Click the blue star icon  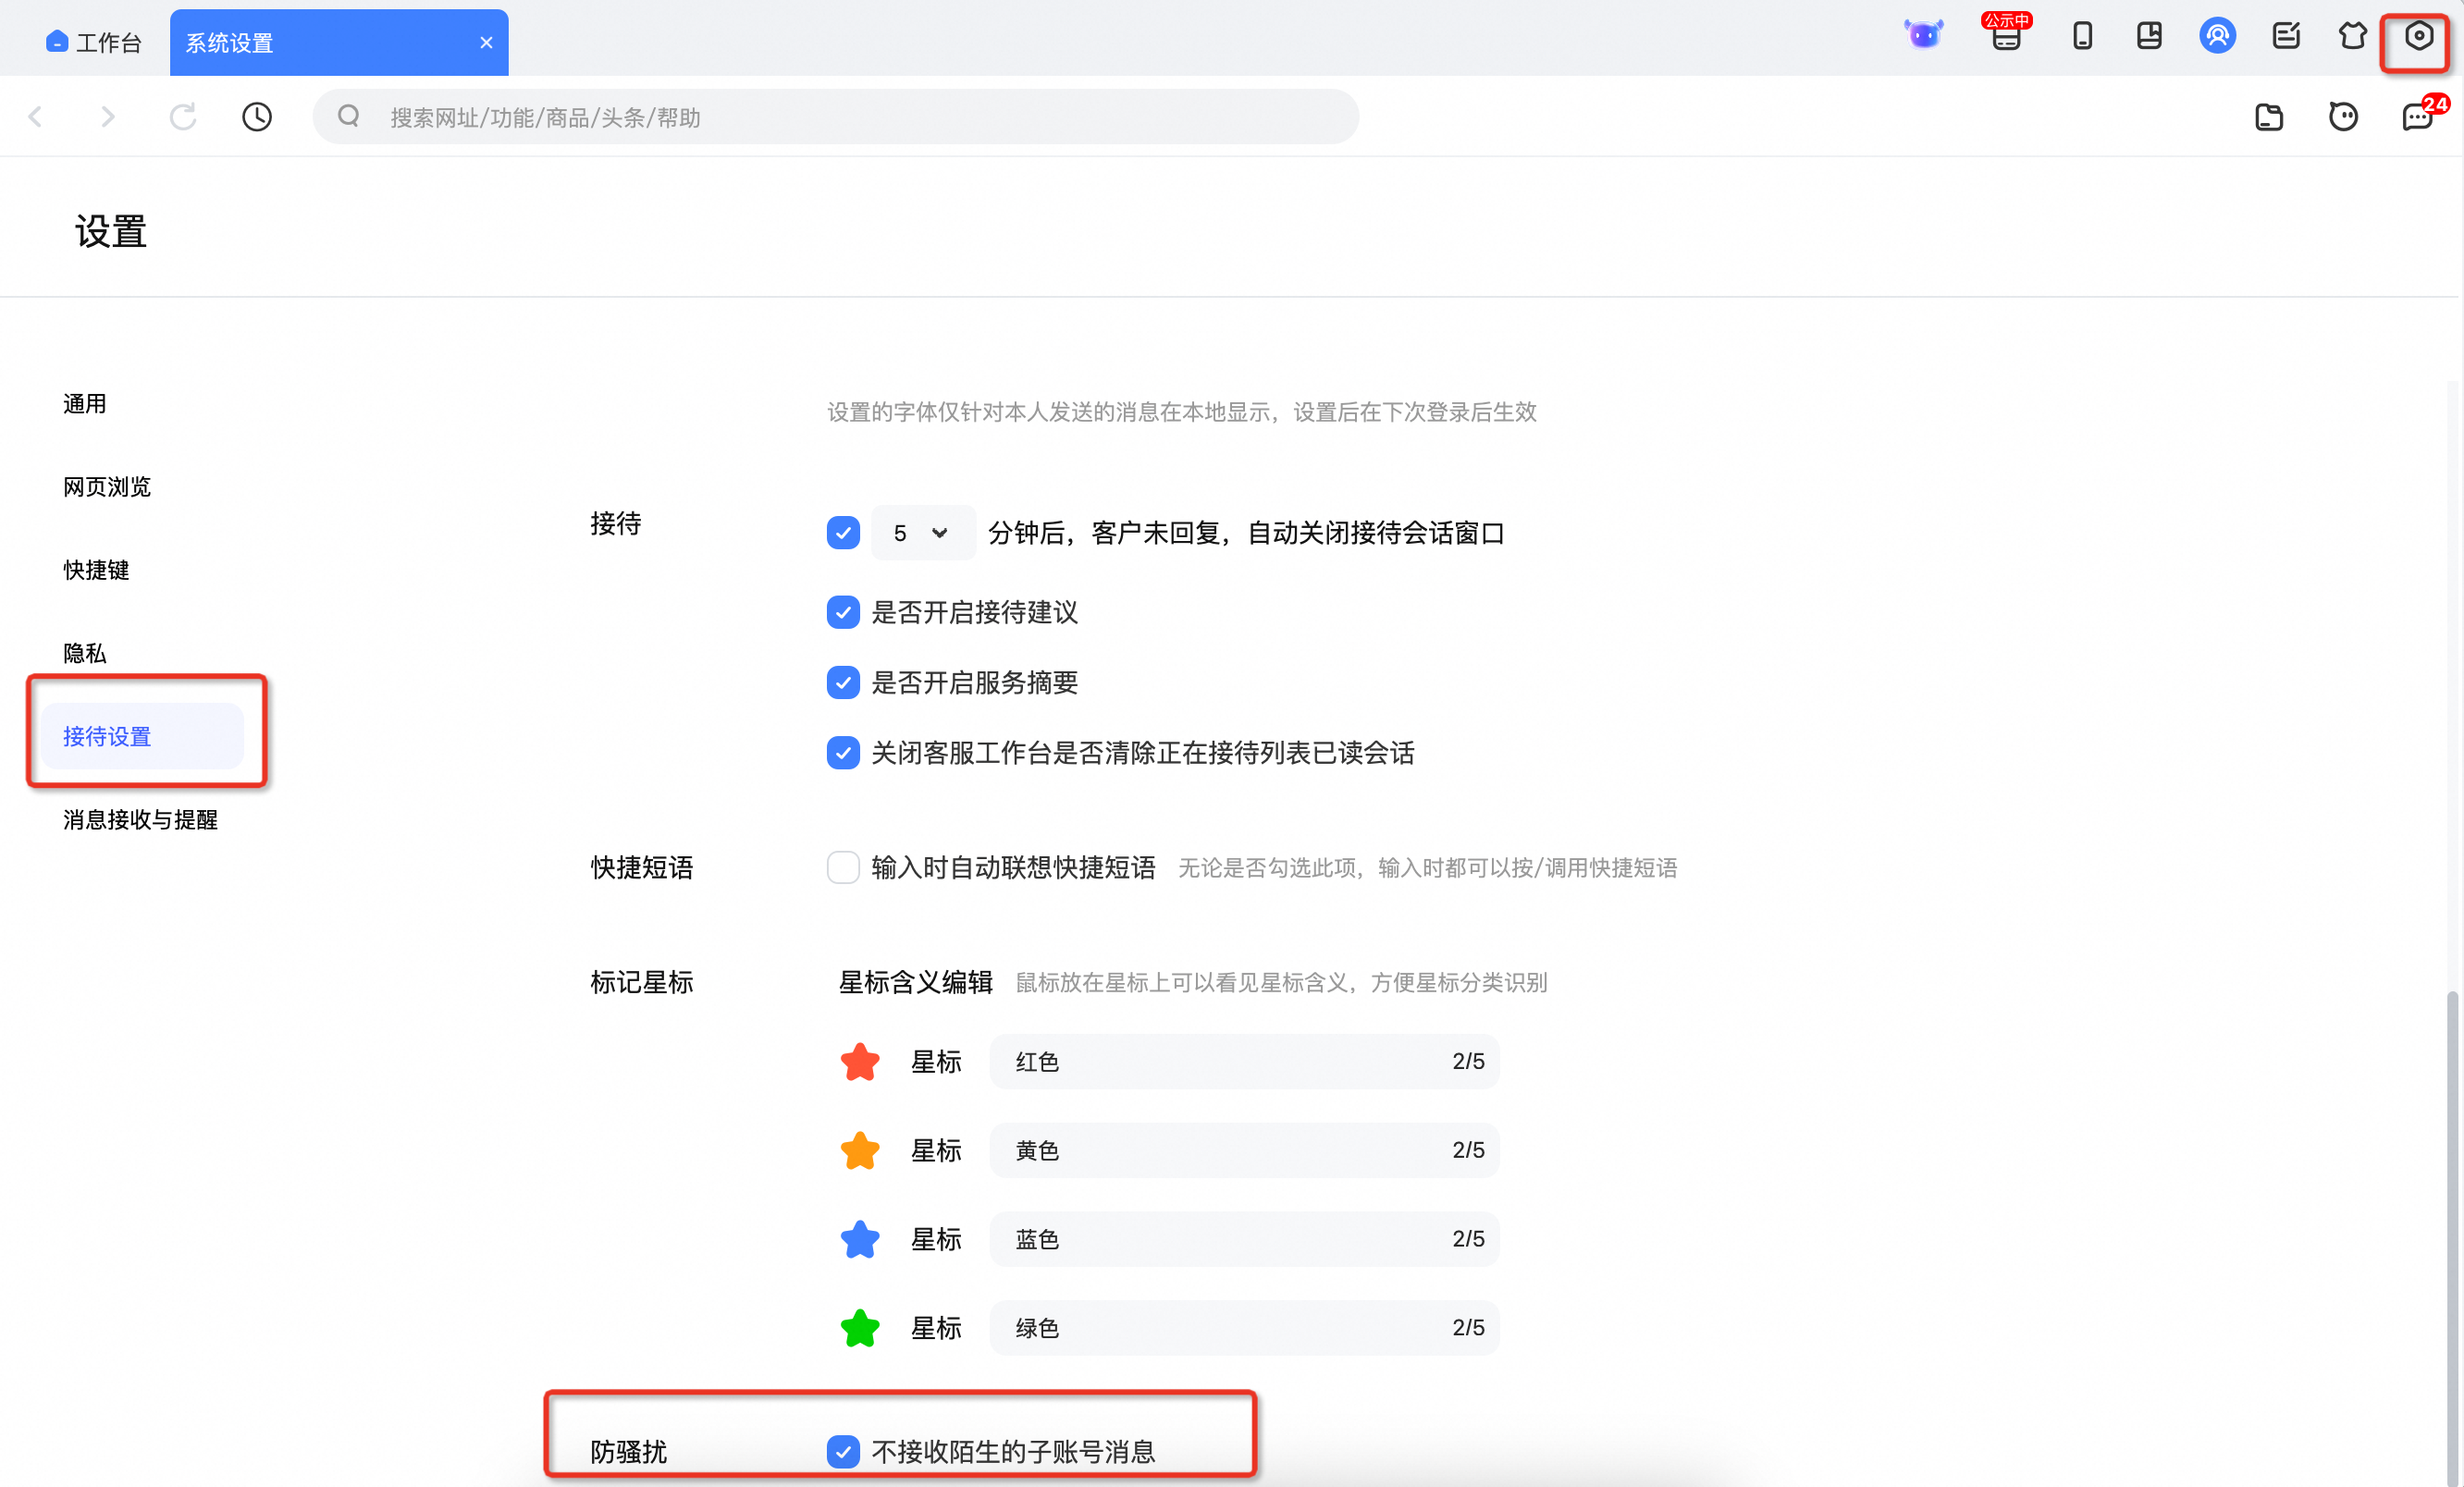point(860,1240)
